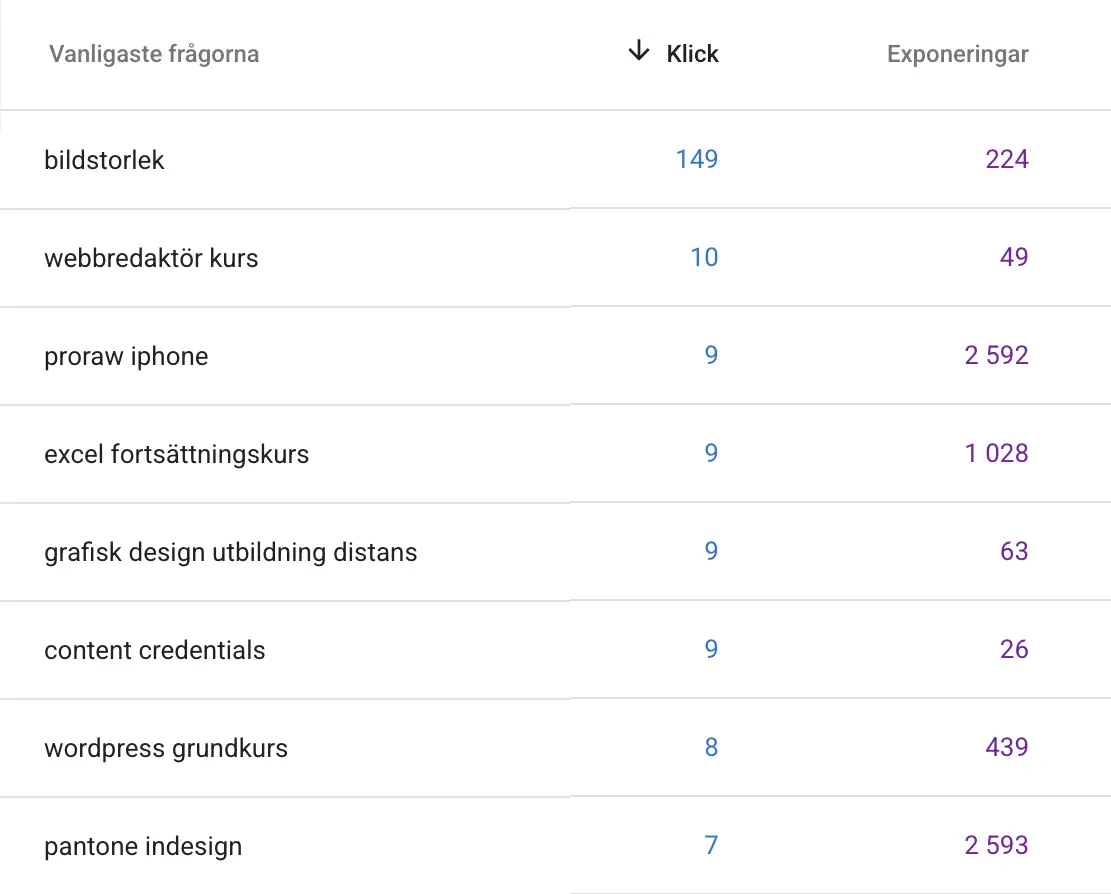Open the content credentials query row
Screen dimensions: 1111x894
tap(556, 650)
